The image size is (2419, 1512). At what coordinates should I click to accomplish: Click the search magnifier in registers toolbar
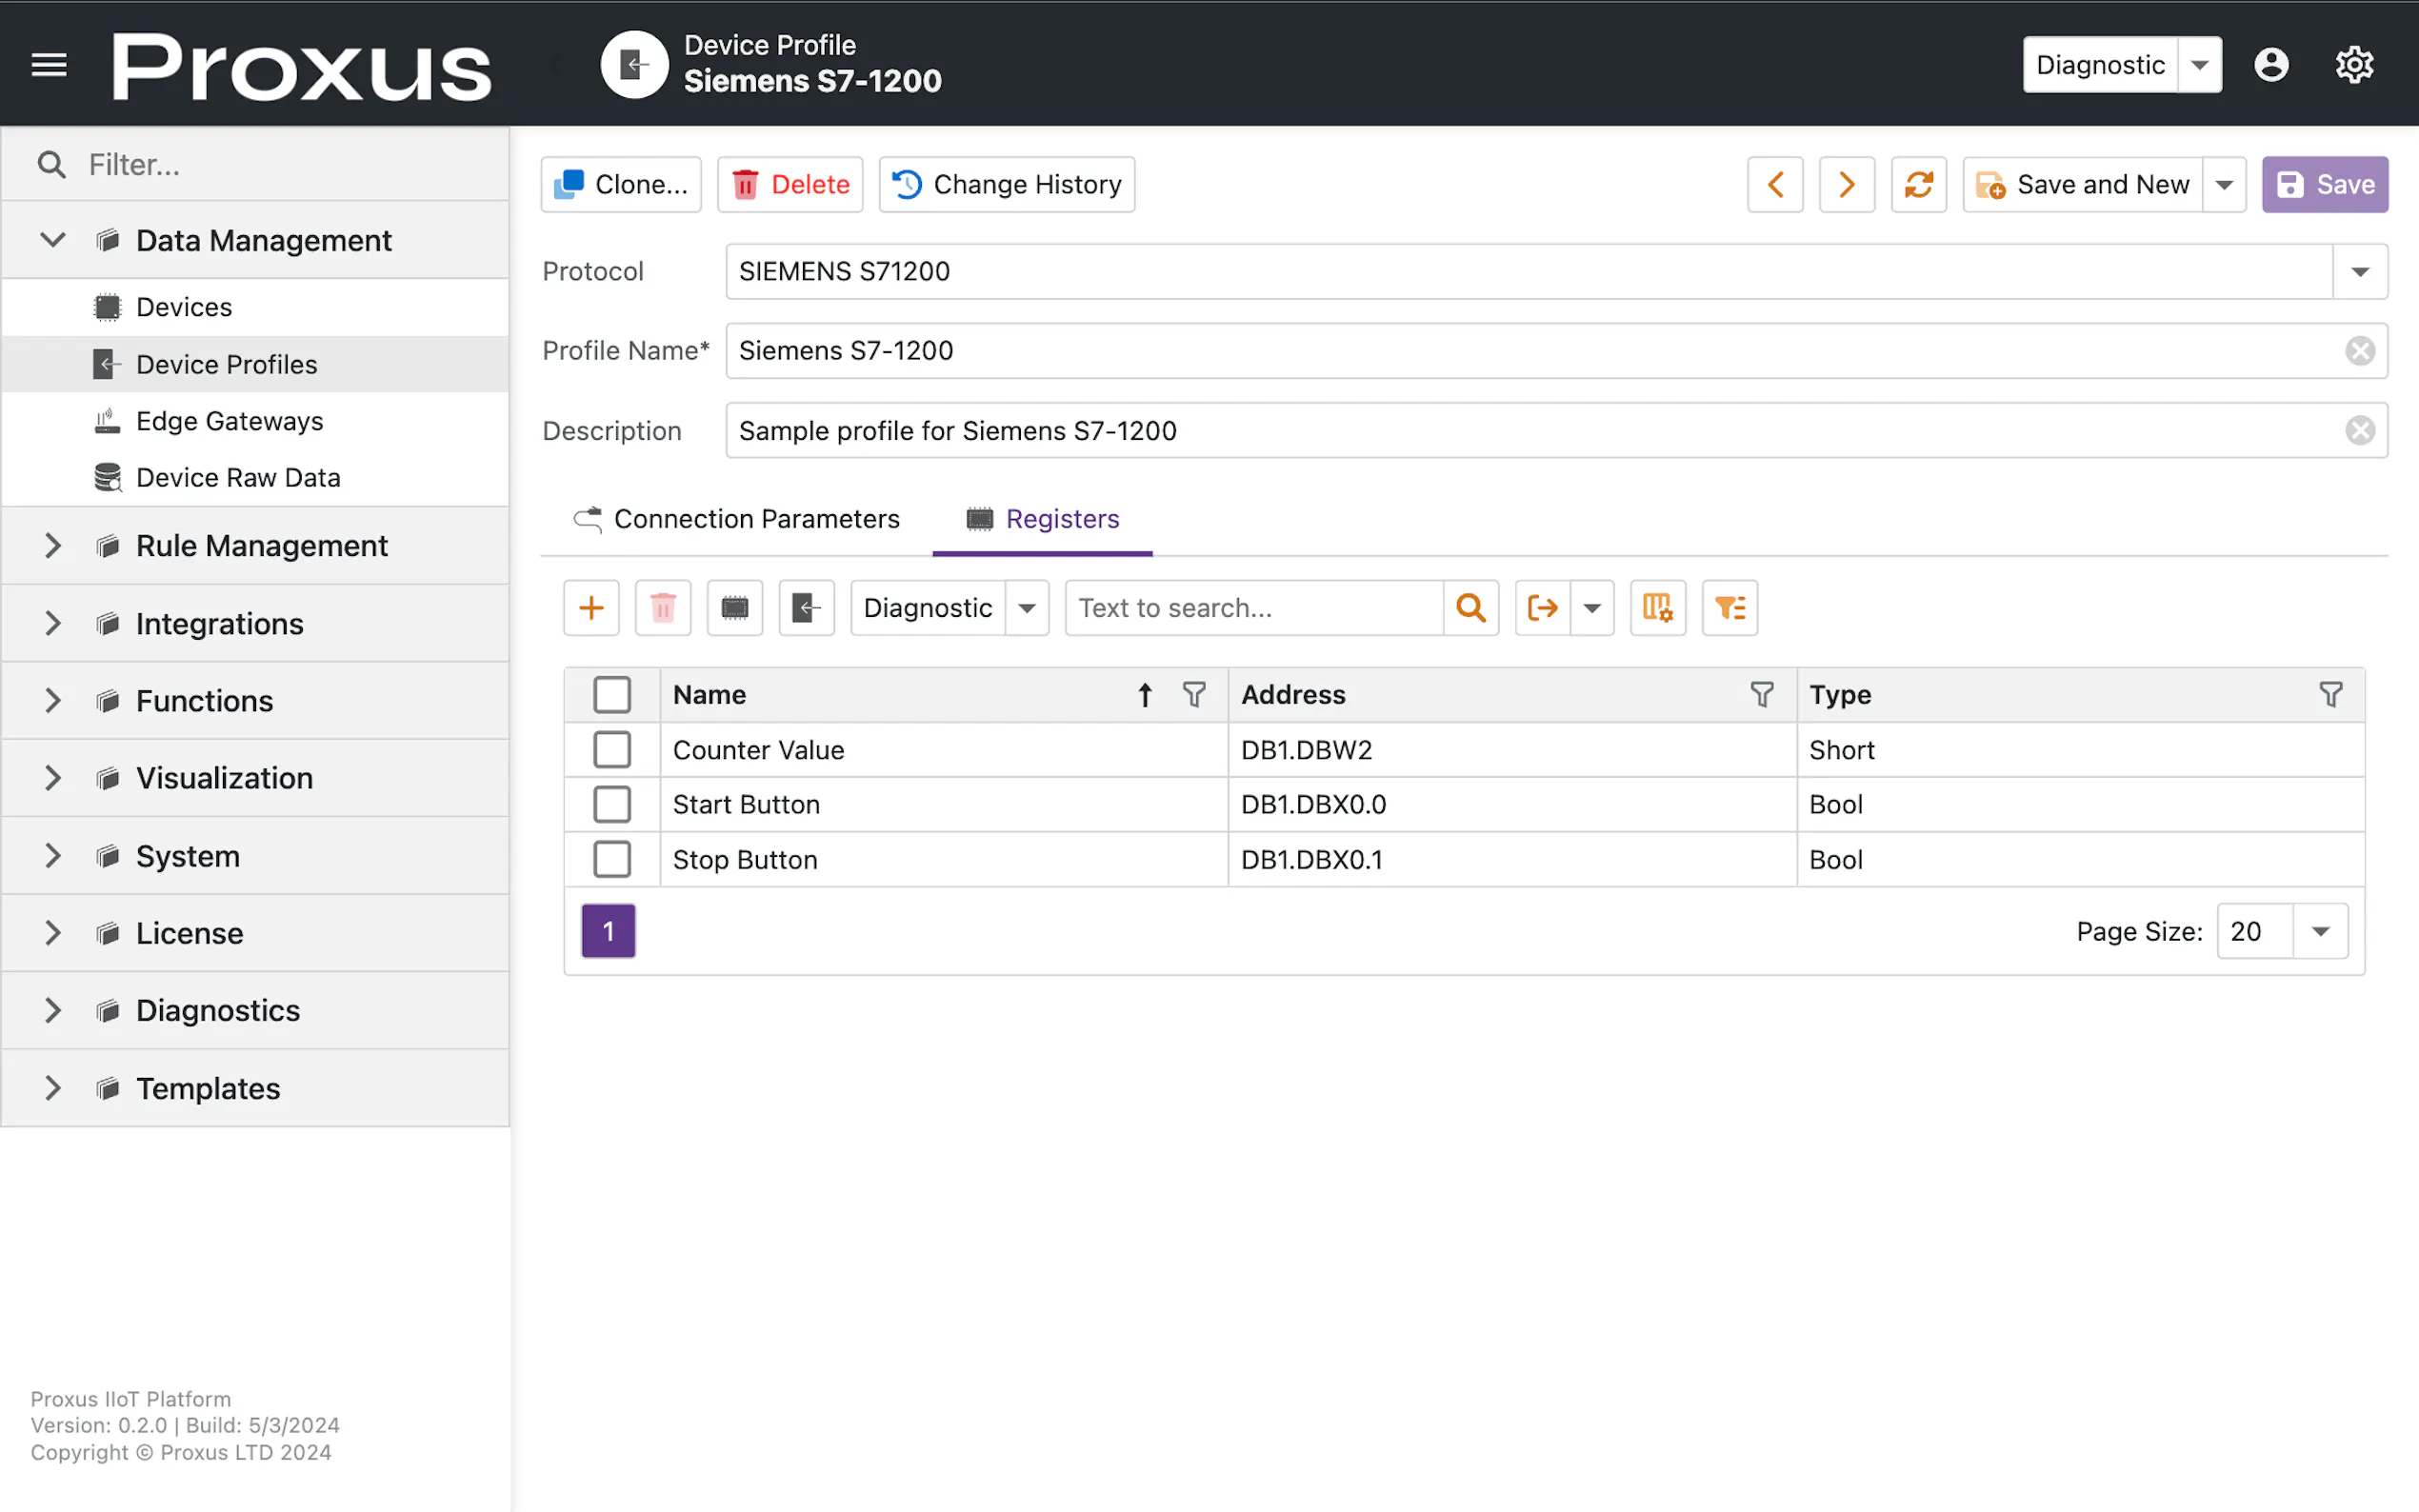(x=1470, y=608)
